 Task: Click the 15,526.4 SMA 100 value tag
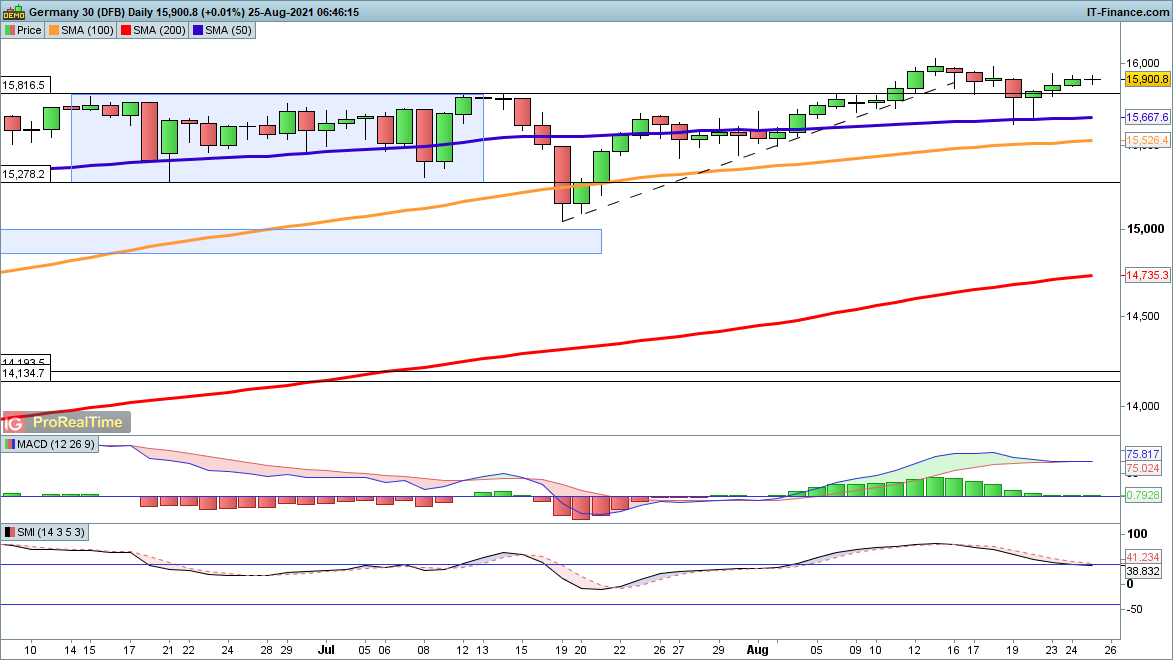[1147, 141]
